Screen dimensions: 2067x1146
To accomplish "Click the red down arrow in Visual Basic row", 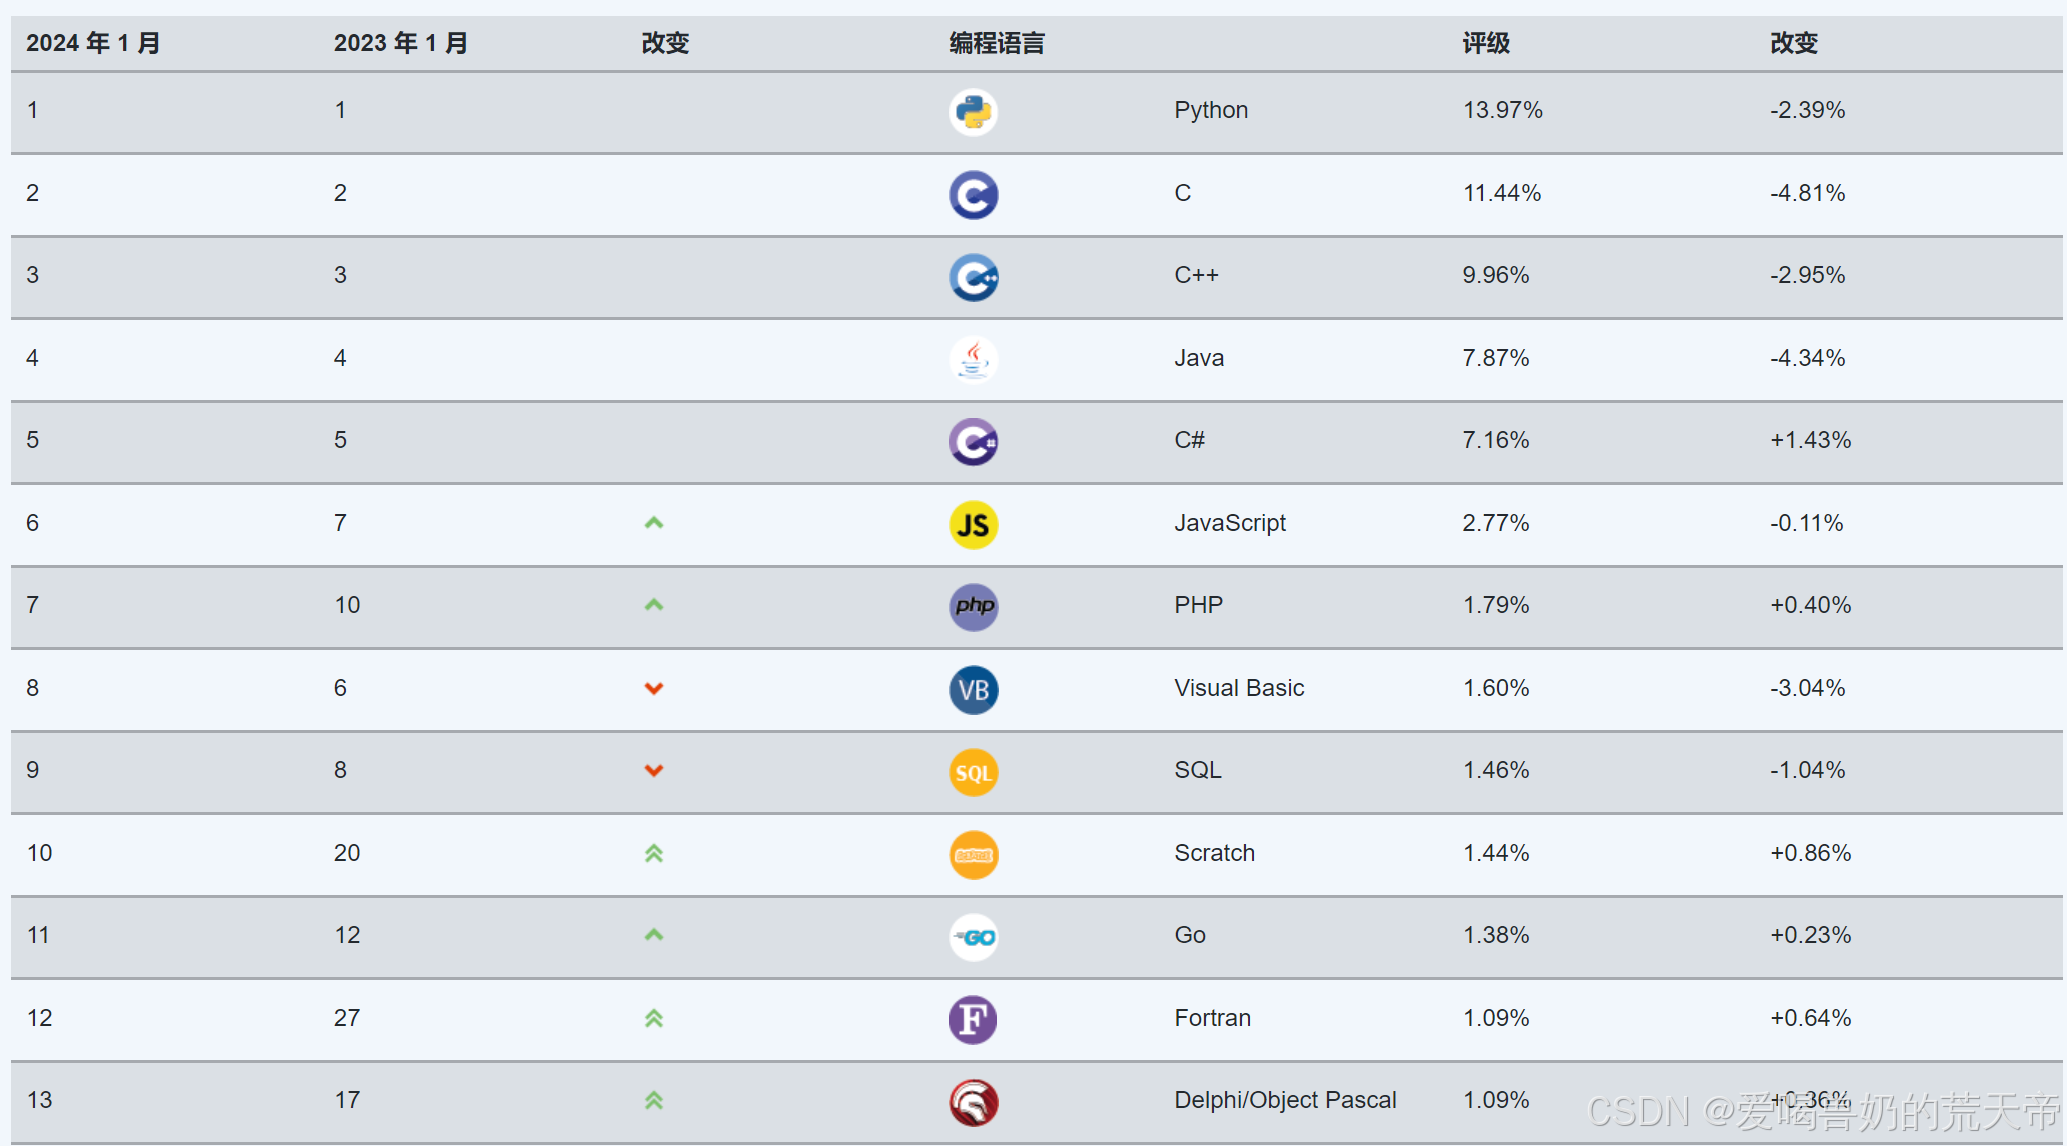I will 654,688.
